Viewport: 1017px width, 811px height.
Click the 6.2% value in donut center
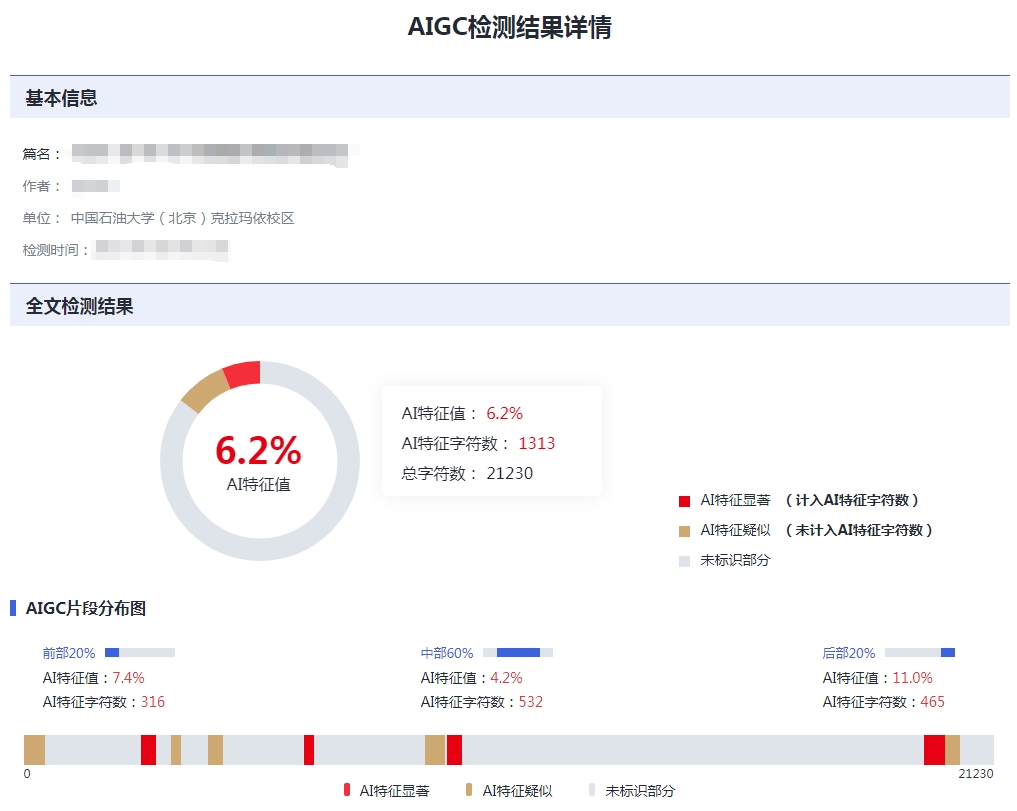click(x=258, y=451)
